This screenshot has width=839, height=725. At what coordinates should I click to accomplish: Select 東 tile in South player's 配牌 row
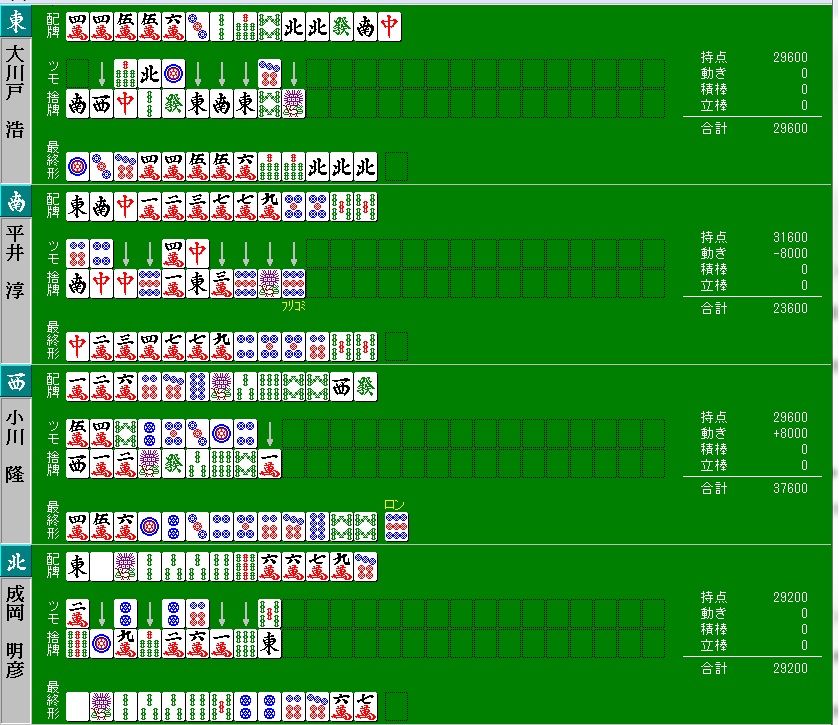pos(77,207)
